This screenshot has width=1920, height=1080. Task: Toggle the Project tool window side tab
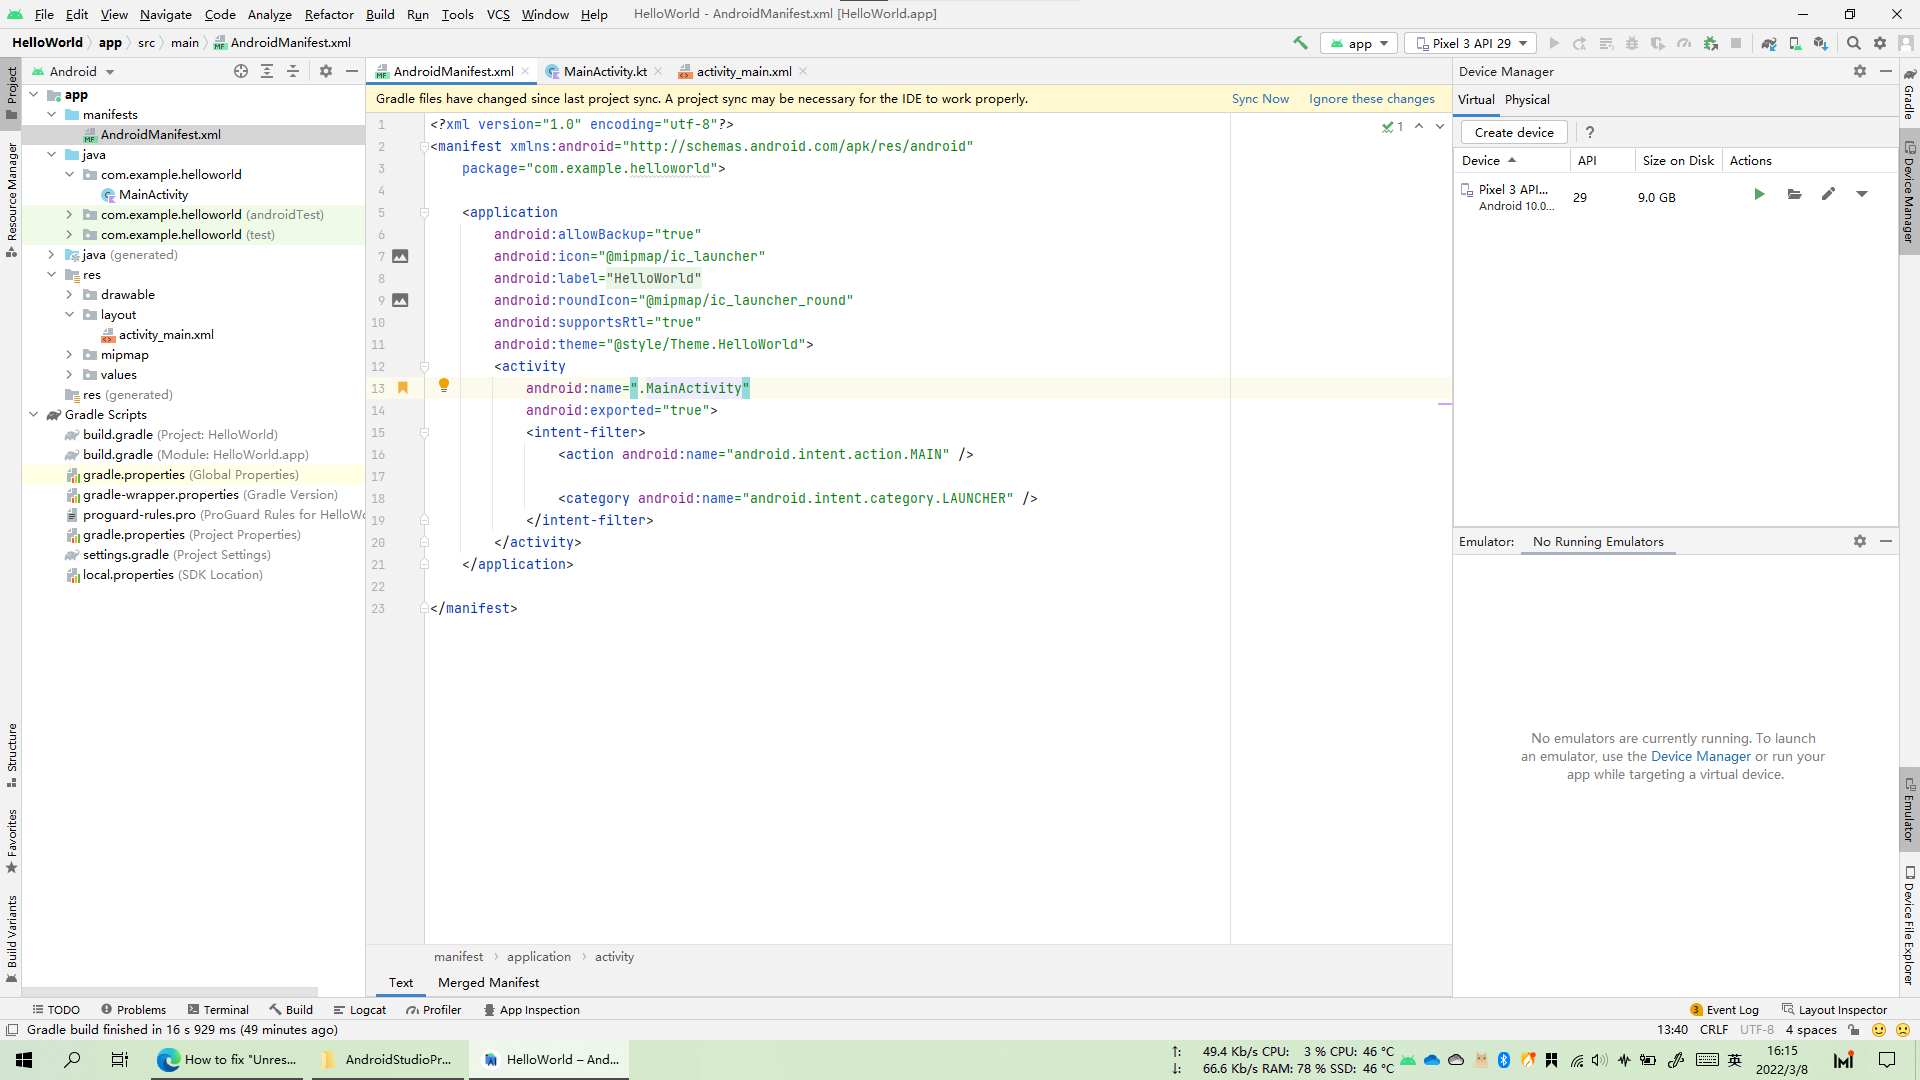(11, 93)
